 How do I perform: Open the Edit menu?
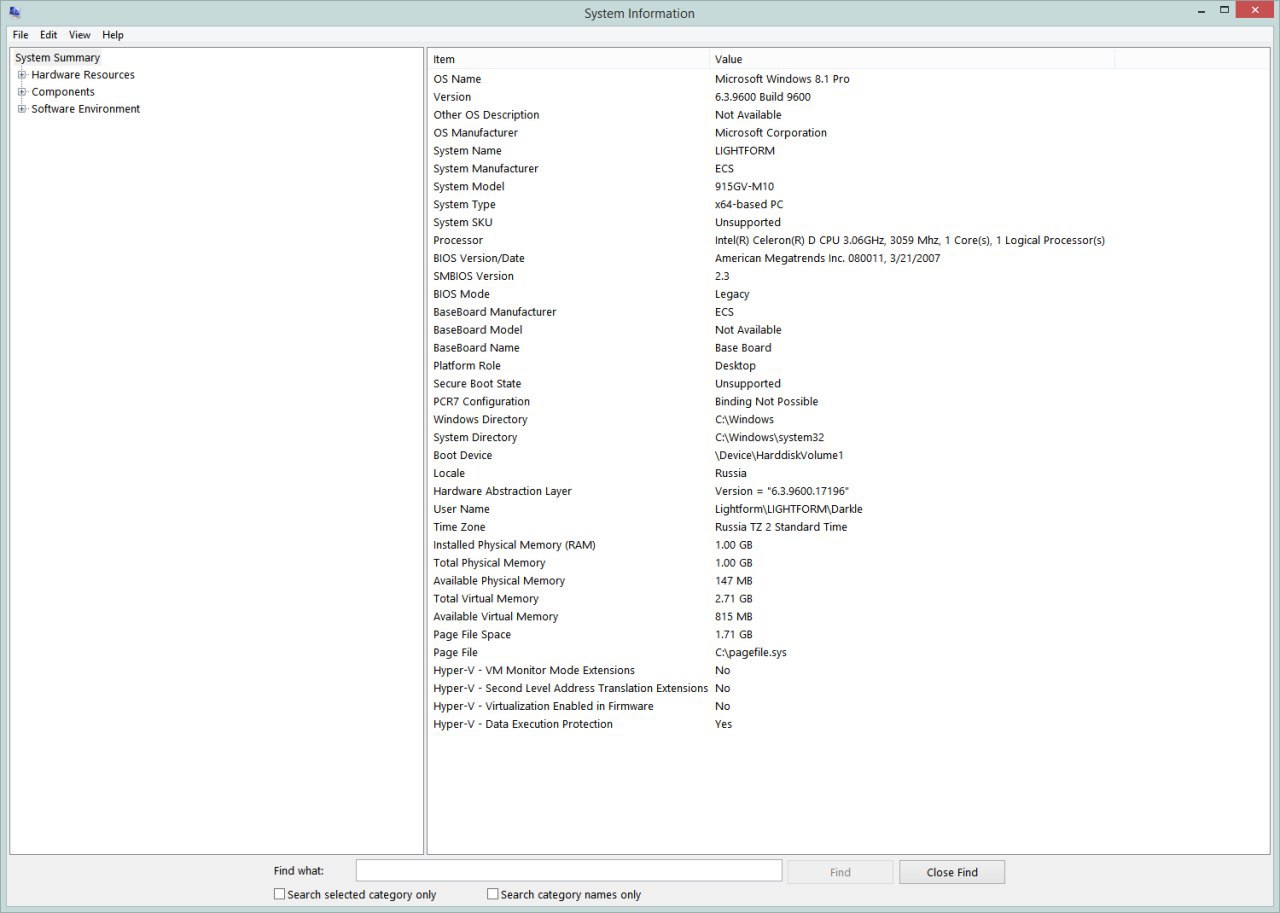[x=49, y=35]
